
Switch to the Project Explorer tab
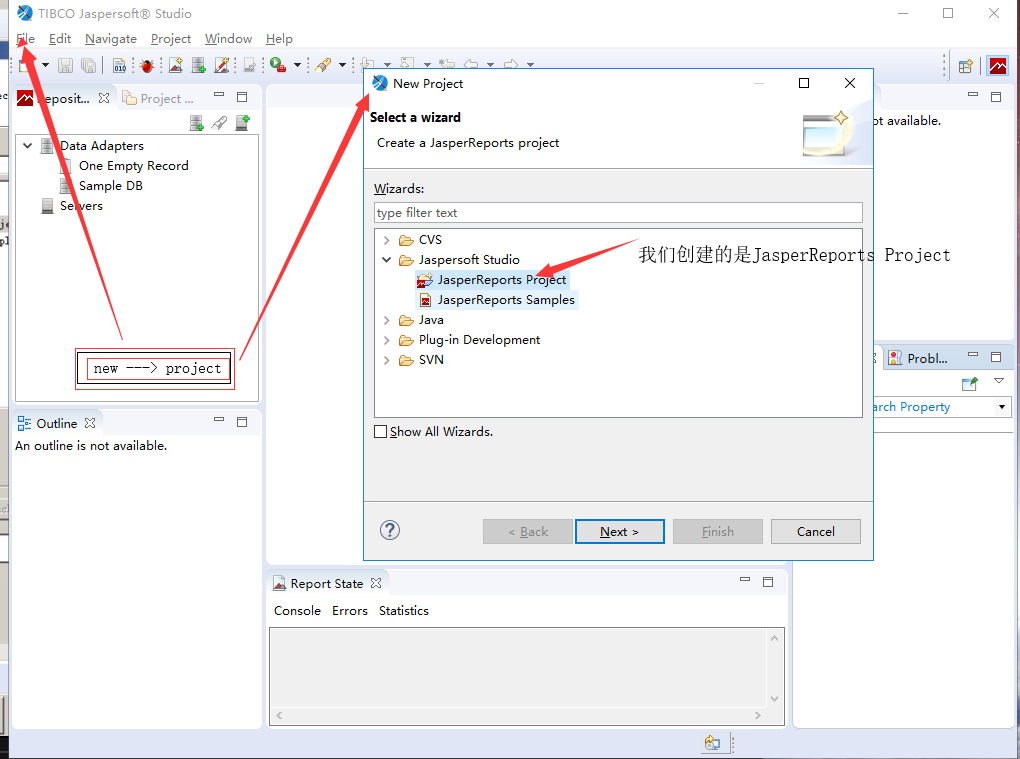[158, 98]
